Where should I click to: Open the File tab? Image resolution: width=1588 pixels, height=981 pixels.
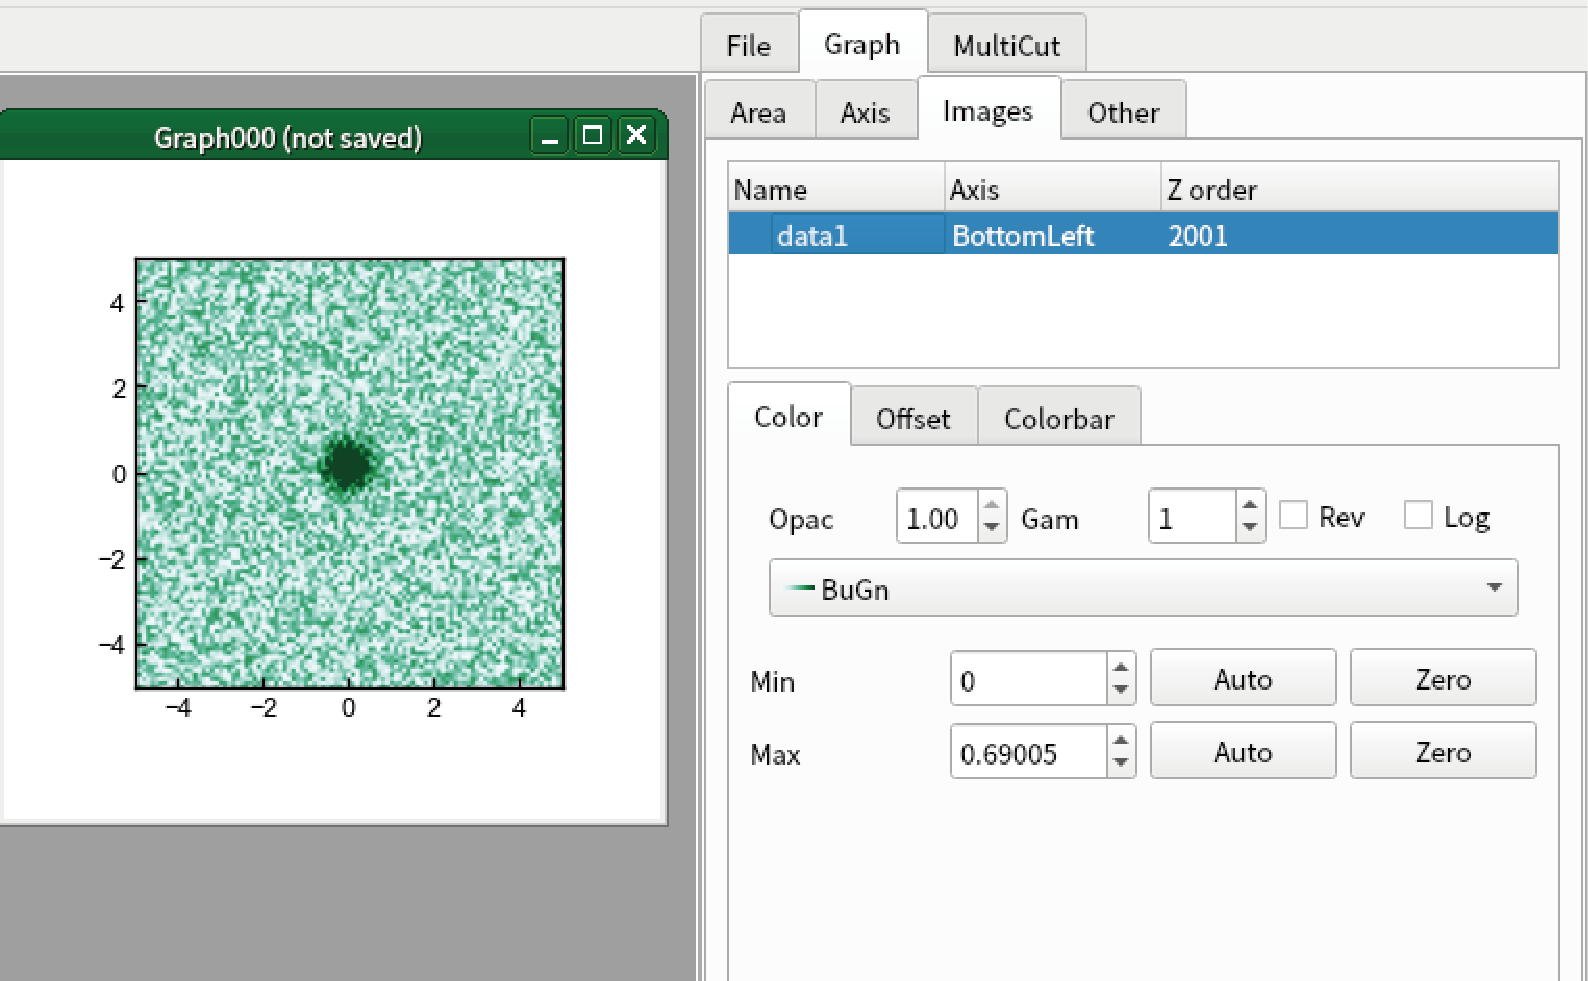pyautogui.click(x=749, y=45)
